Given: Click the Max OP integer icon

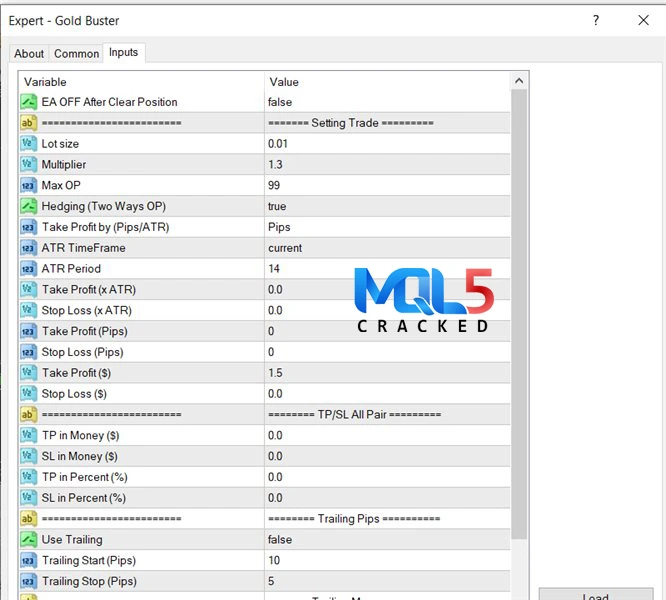Looking at the screenshot, I should (x=28, y=185).
